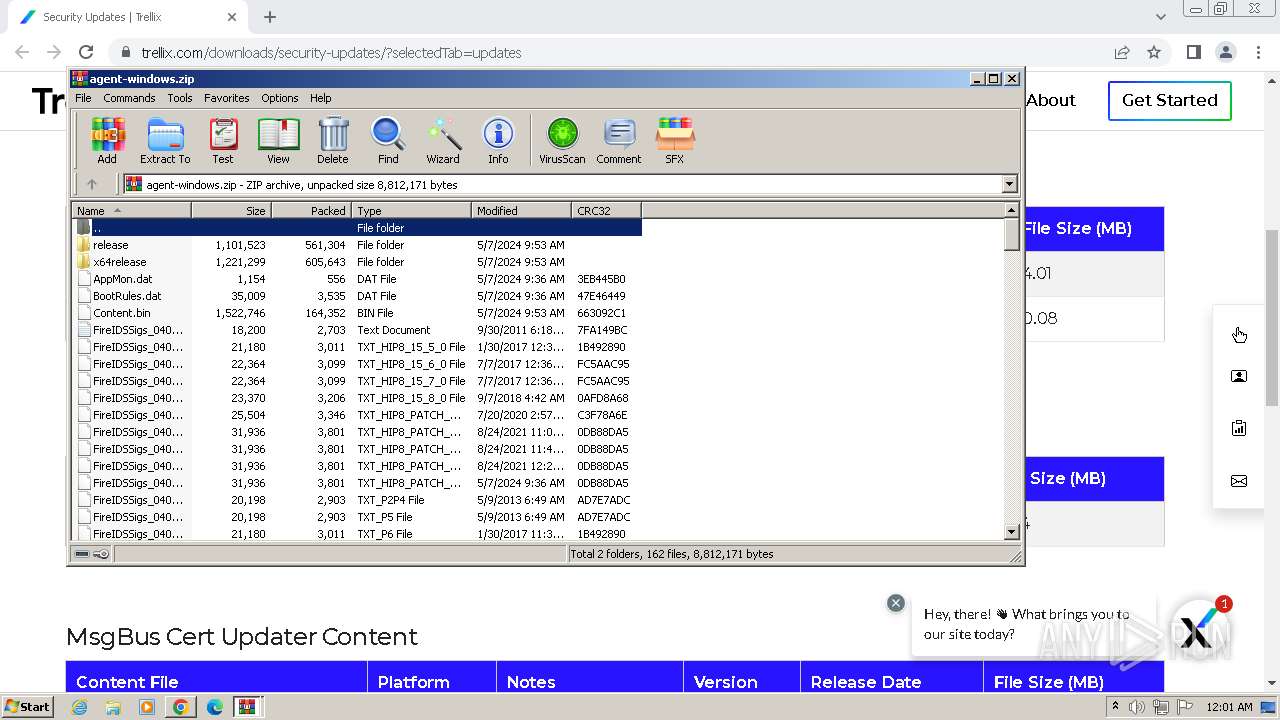The height and width of the screenshot is (720, 1280).
Task: Open the View toolbar icon
Action: [278, 140]
